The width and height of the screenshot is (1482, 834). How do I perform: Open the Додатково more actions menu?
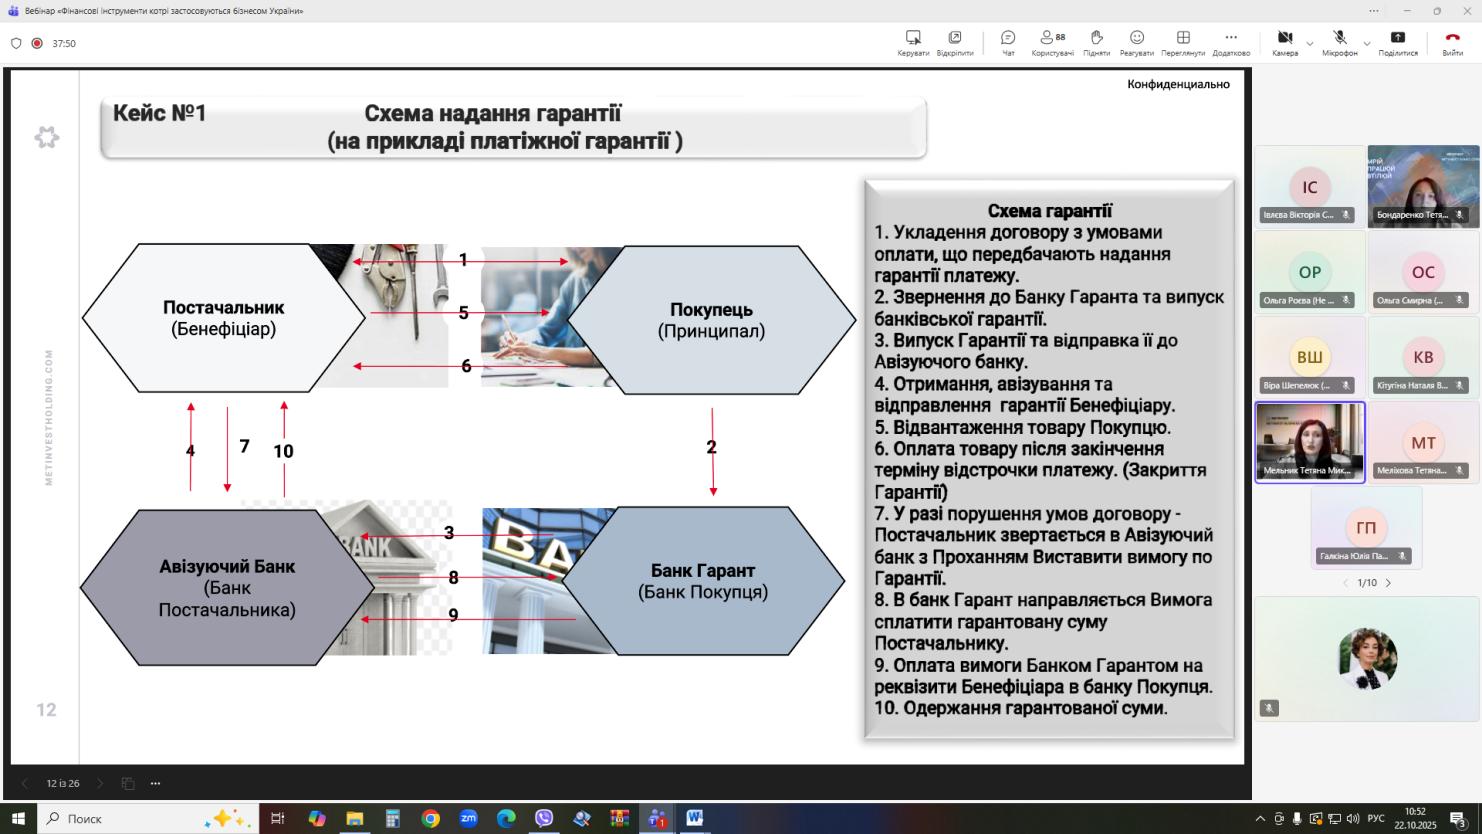pyautogui.click(x=1231, y=42)
